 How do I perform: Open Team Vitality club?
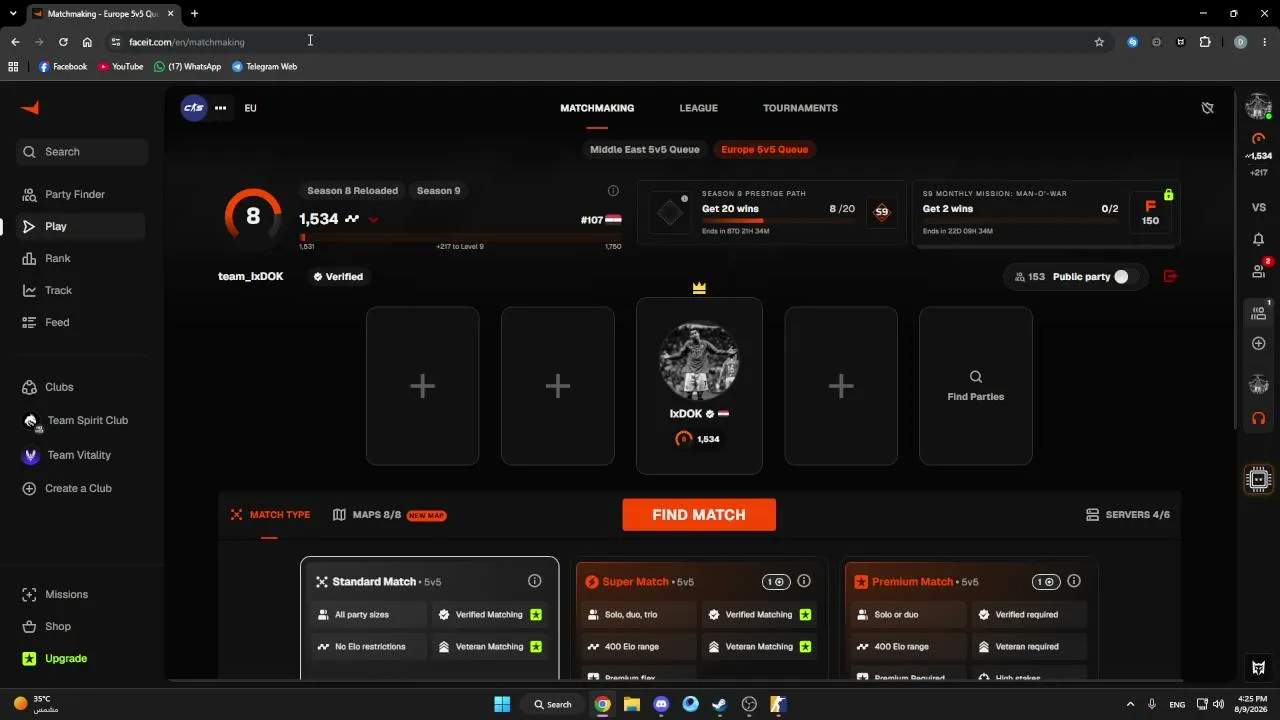[x=79, y=455]
